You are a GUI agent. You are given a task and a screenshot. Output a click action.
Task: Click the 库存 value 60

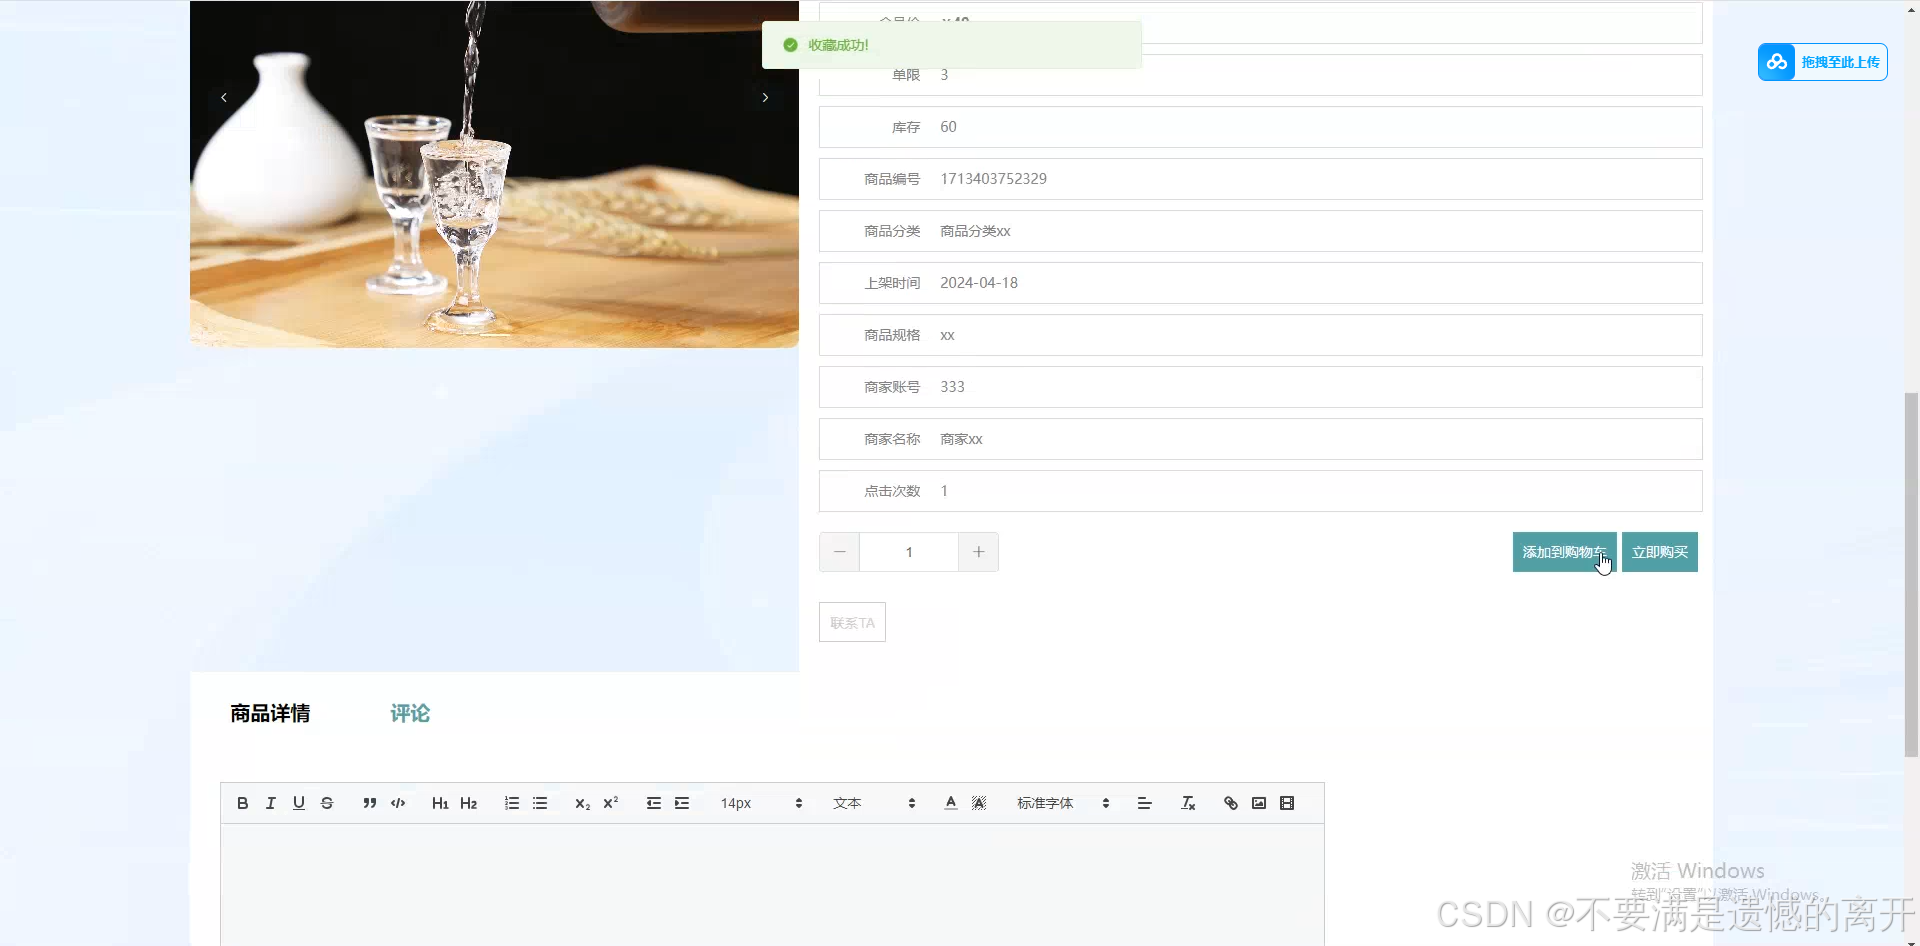[948, 127]
